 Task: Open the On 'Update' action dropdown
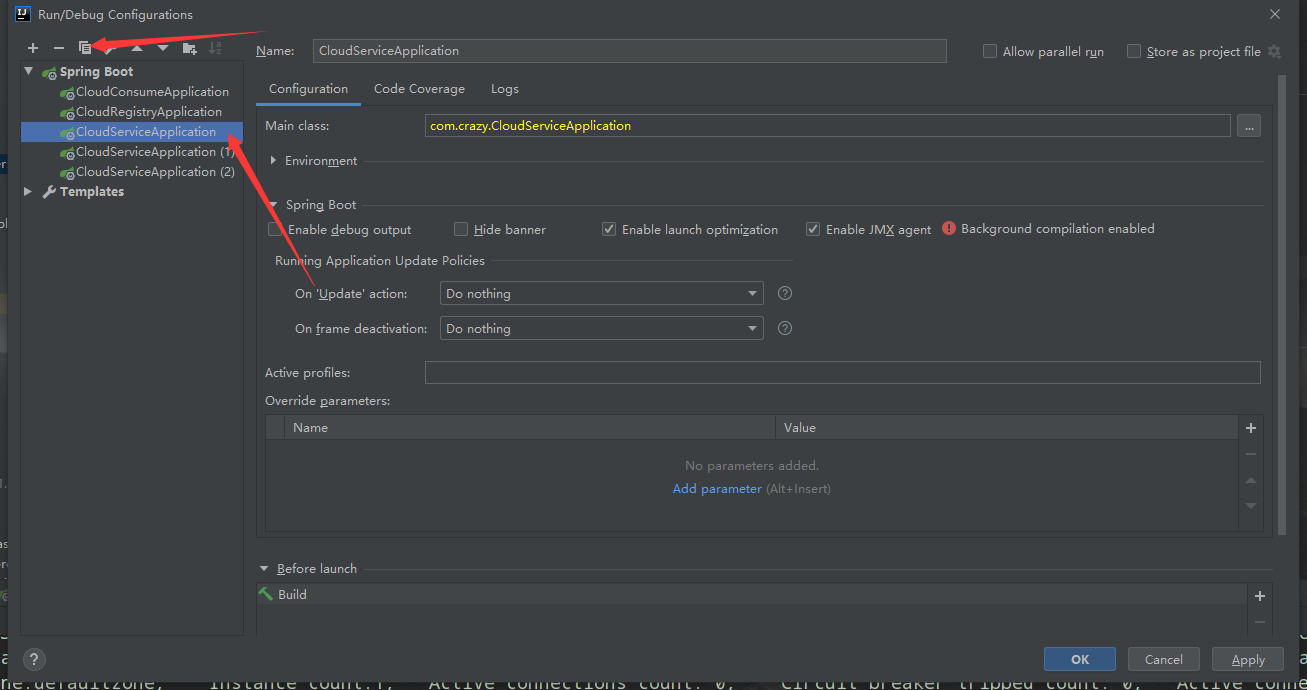(x=601, y=293)
